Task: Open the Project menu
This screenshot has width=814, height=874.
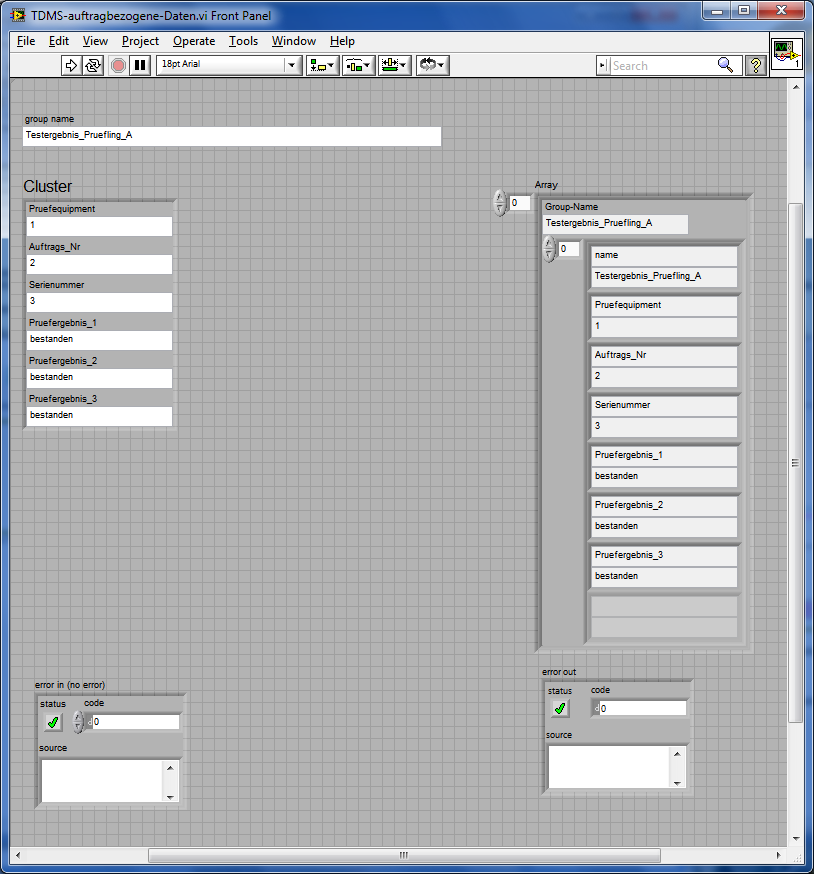Action: click(x=140, y=41)
